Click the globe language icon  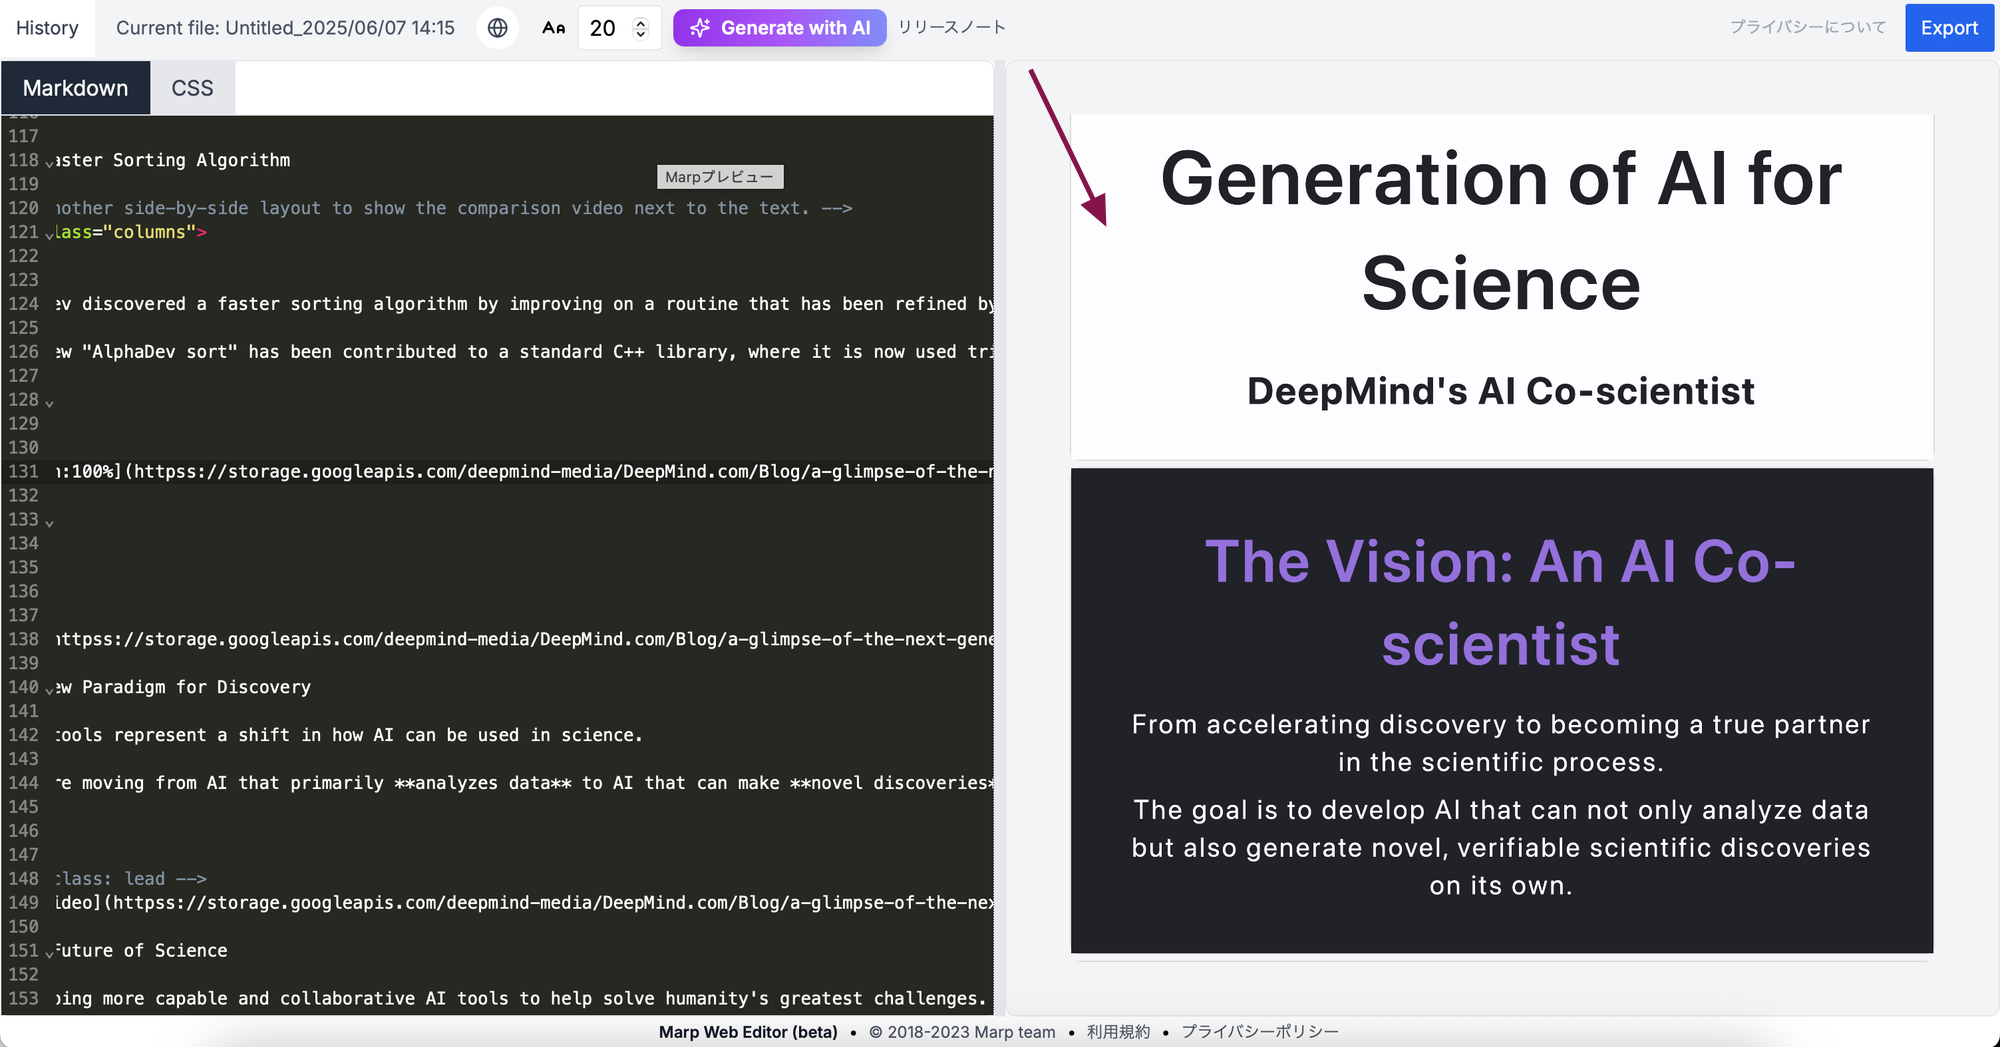[x=497, y=28]
